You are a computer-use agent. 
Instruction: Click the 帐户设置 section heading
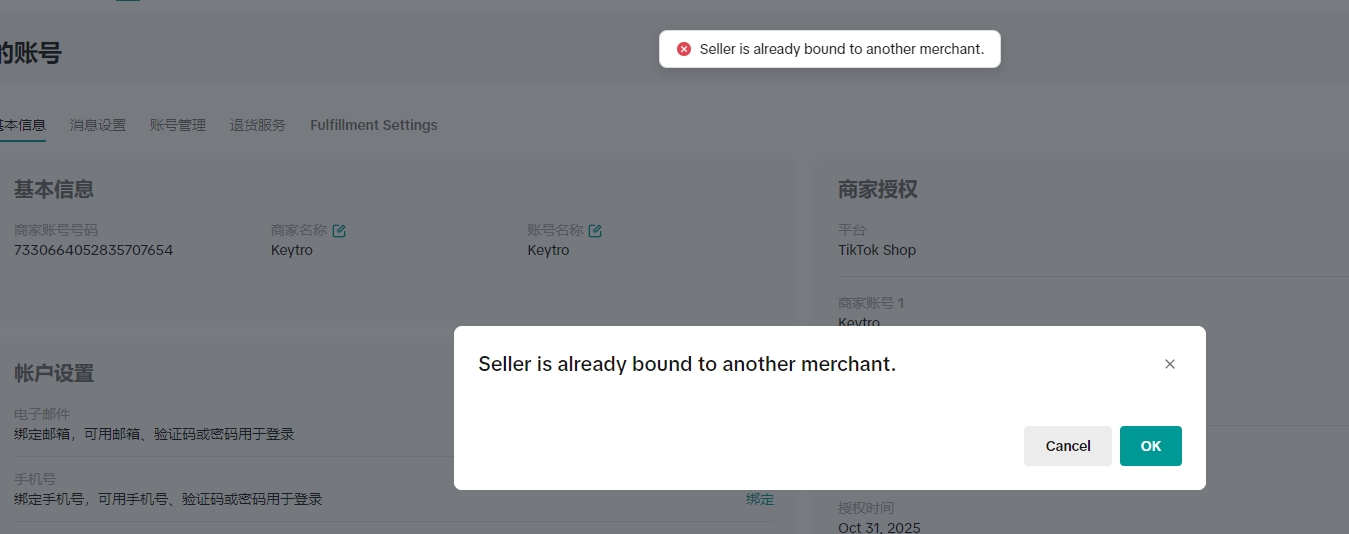click(x=54, y=373)
